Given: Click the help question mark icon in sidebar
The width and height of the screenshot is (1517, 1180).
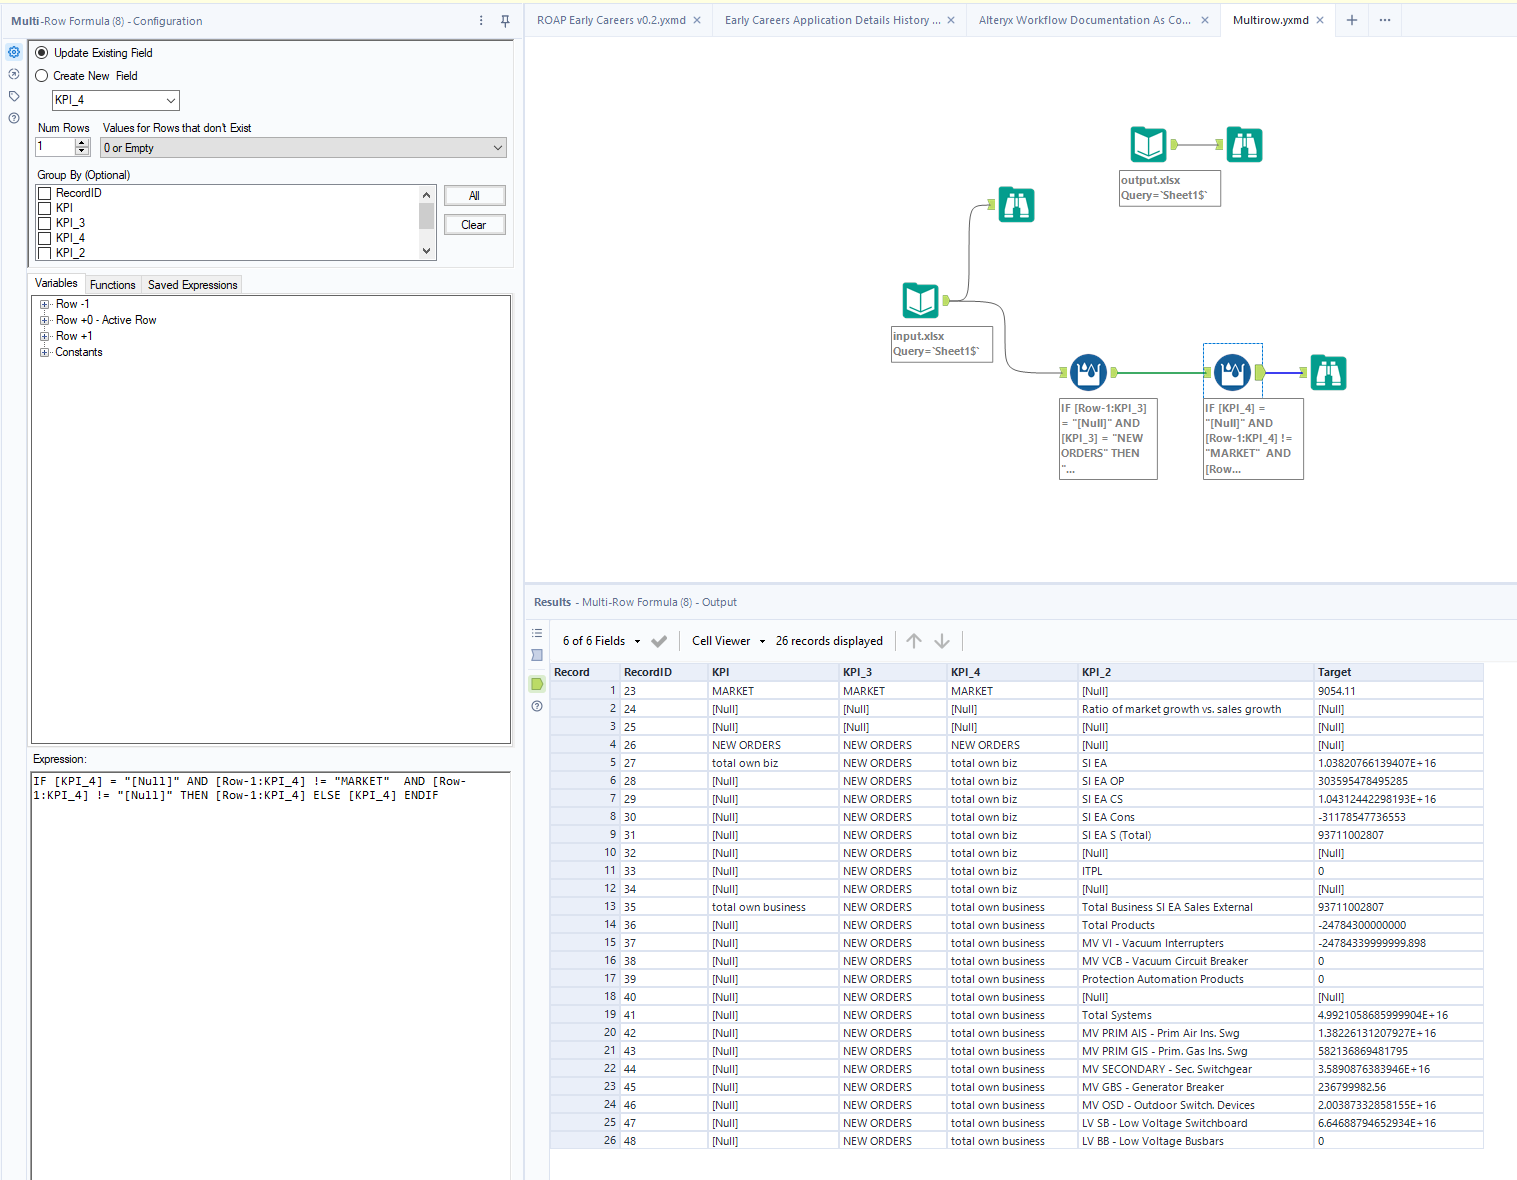Looking at the screenshot, I should (x=13, y=118).
